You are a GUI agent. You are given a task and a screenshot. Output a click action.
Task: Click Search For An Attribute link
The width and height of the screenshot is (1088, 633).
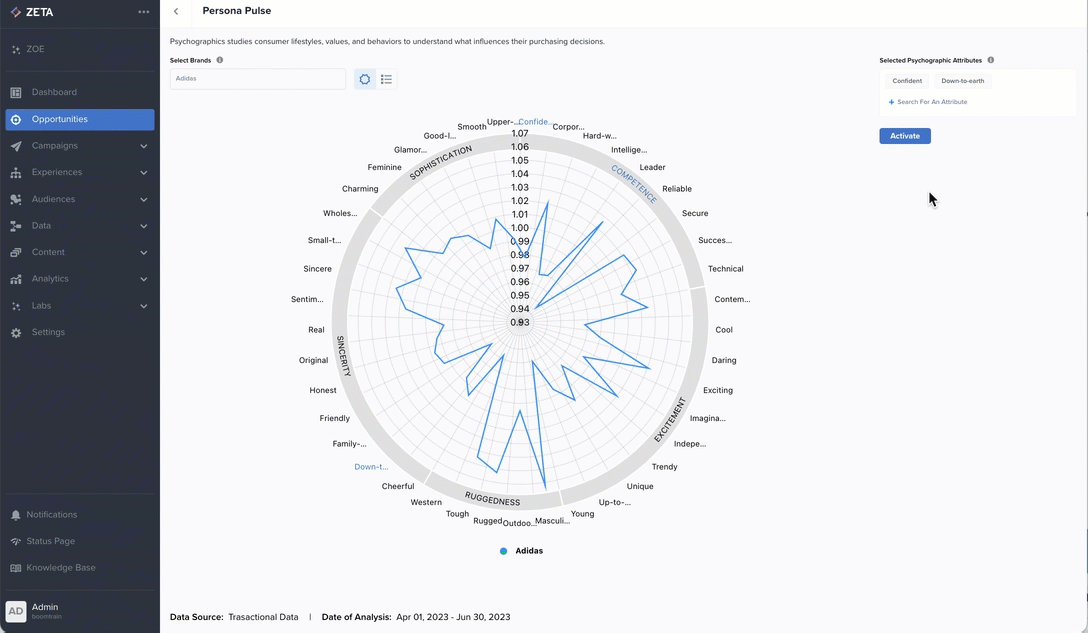click(x=931, y=102)
